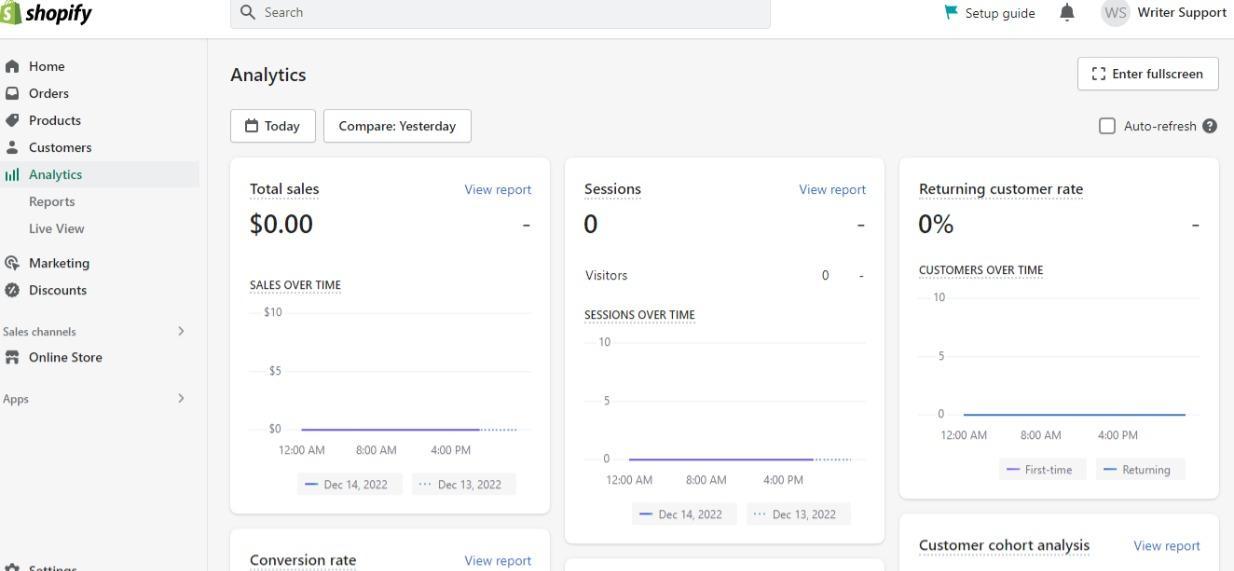Click the Products tag icon
1234x571 pixels.
click(12, 121)
